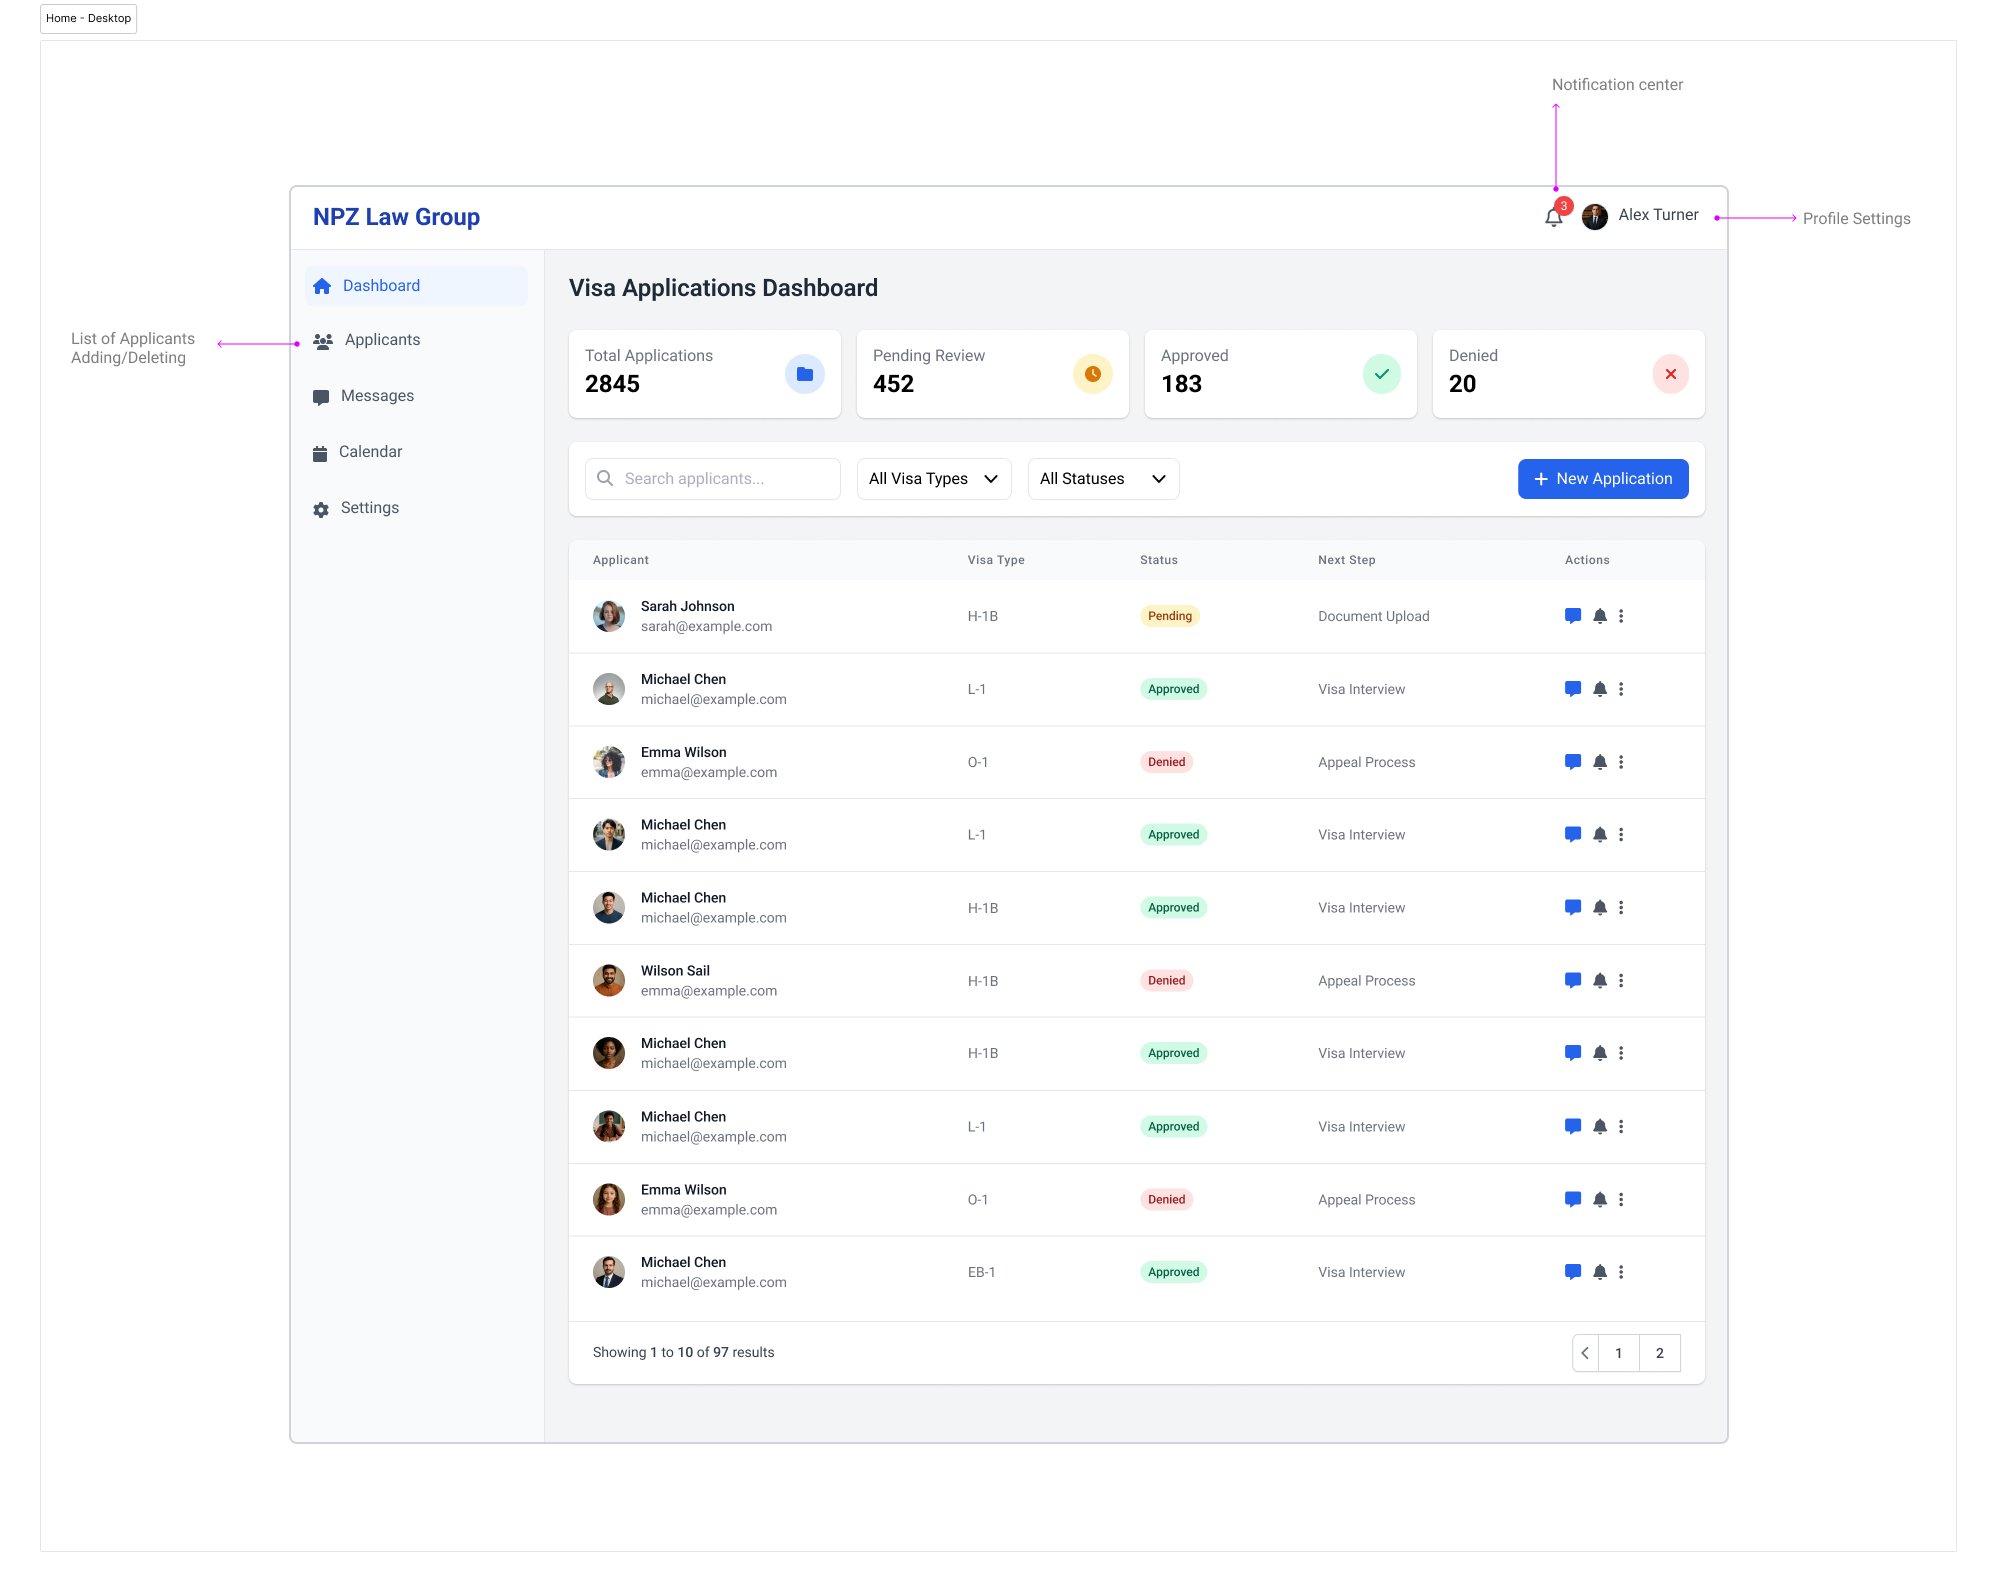This screenshot has width=1997, height=1592.
Task: Expand the All Visa Types dropdown
Action: click(933, 479)
